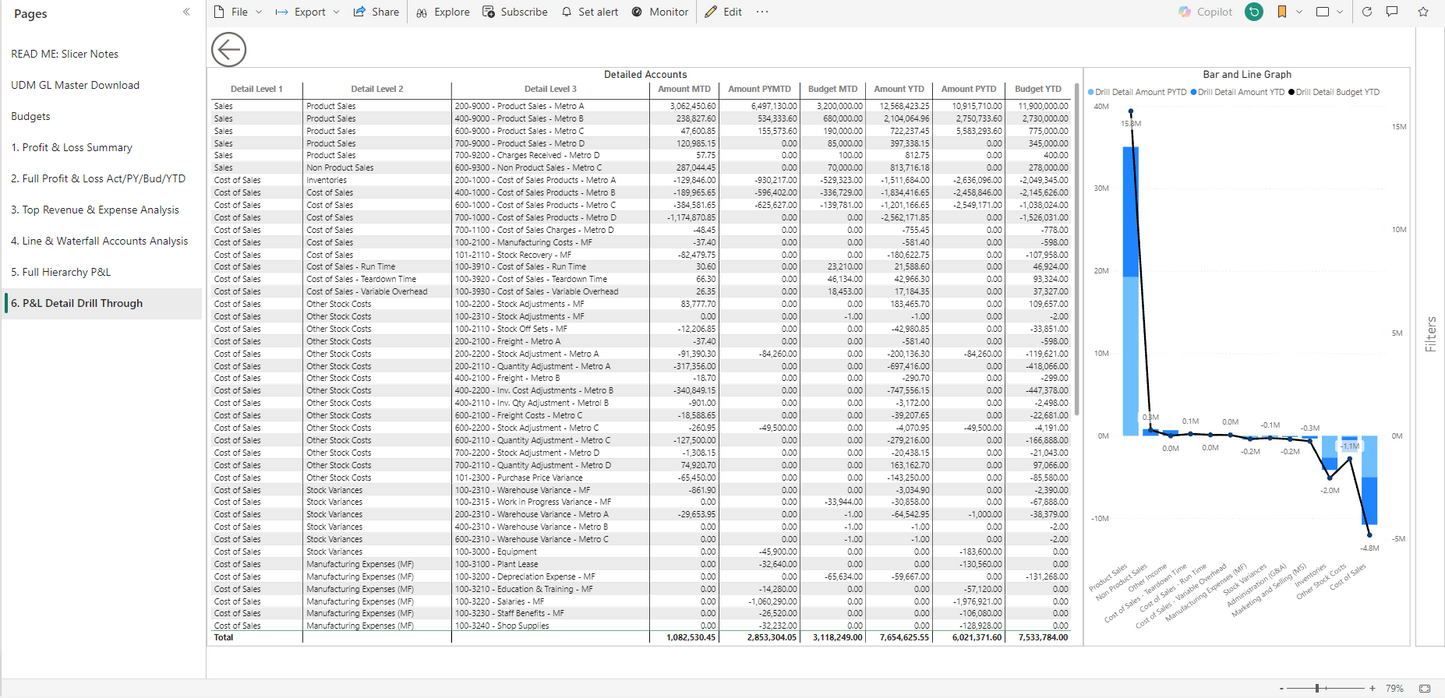Click the Other Stock Costs bar in the chart
The width and height of the screenshot is (1445, 698).
[1348, 446]
